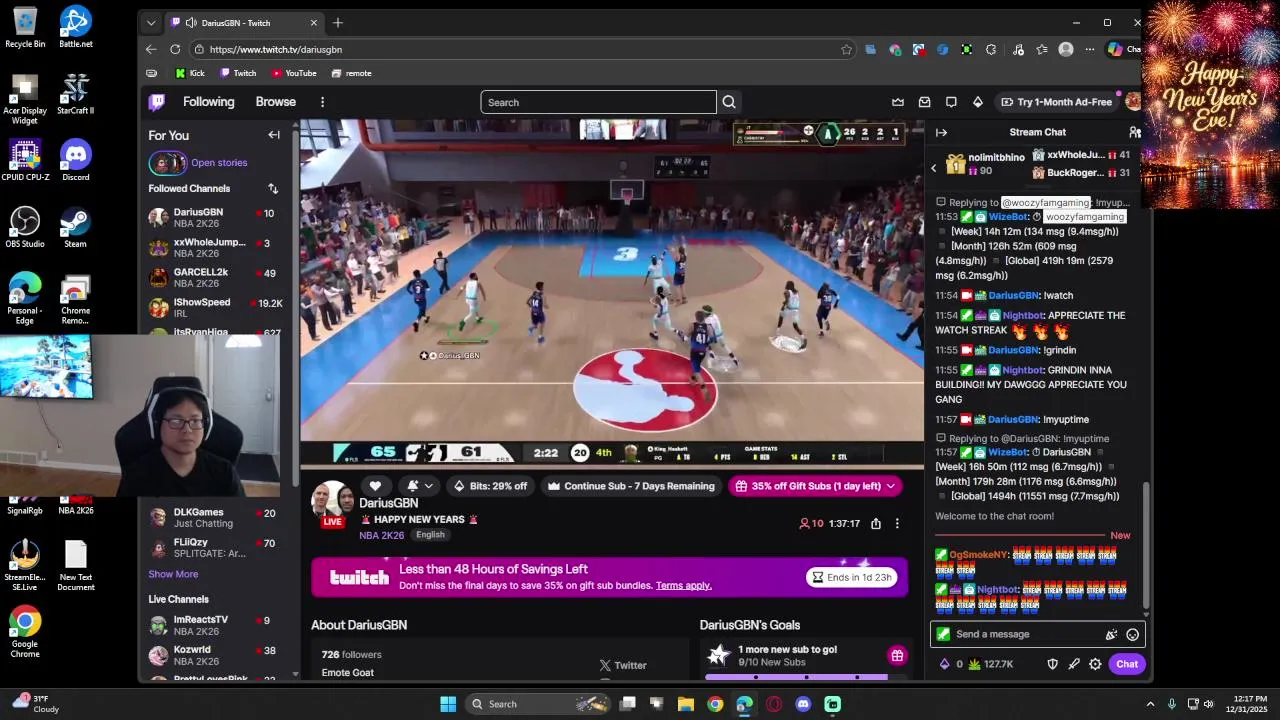Refresh the Twitch page
Viewport: 1280px width, 720px height.
(175, 49)
